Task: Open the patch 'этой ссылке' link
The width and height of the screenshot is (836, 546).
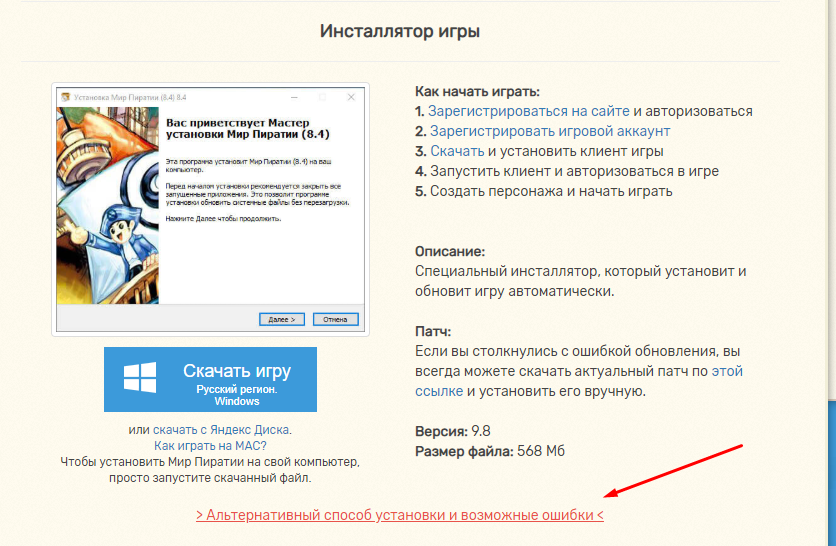Action: (578, 381)
